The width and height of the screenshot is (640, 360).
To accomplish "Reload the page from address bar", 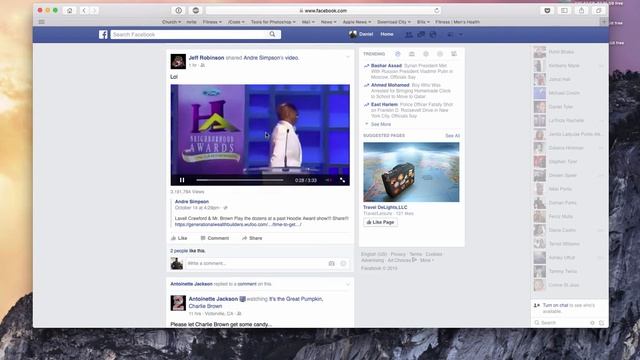I will pos(436,11).
